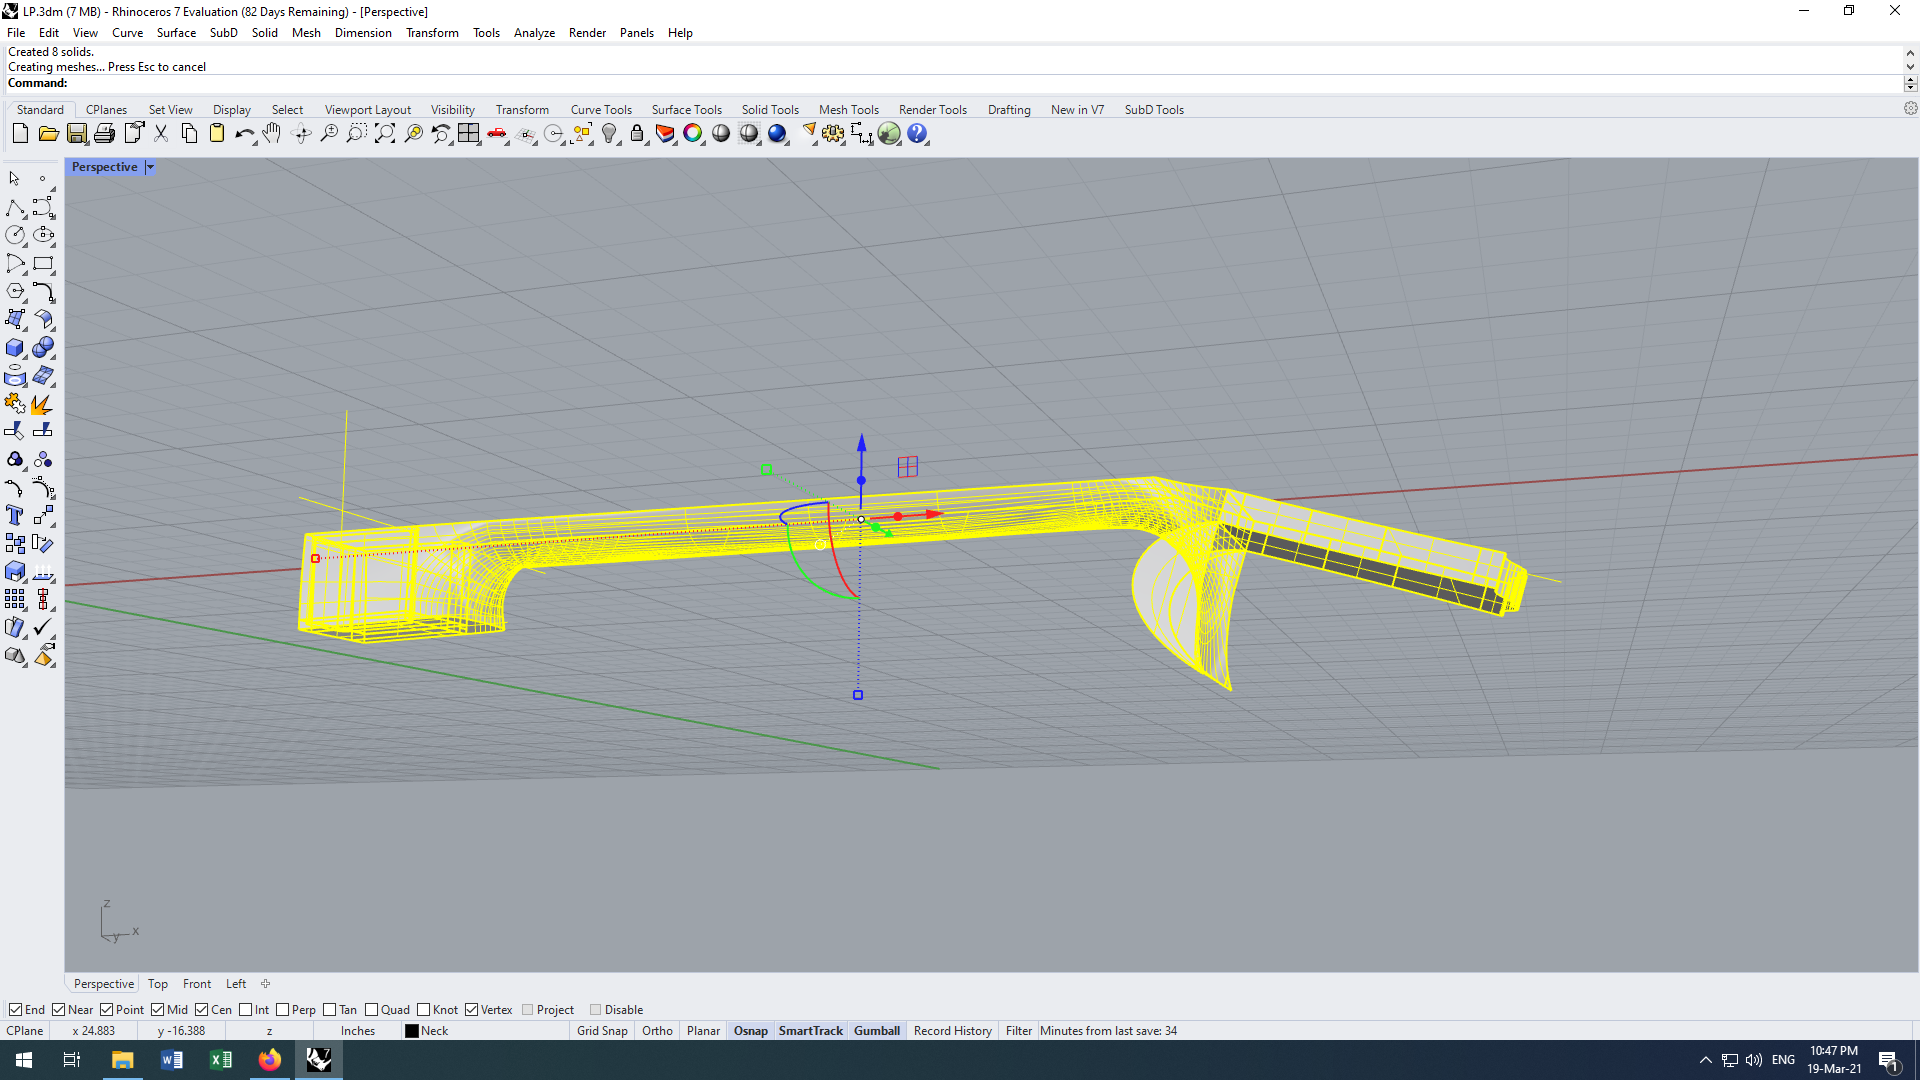
Task: Click the Lock objects padlock icon
Action: 637,134
